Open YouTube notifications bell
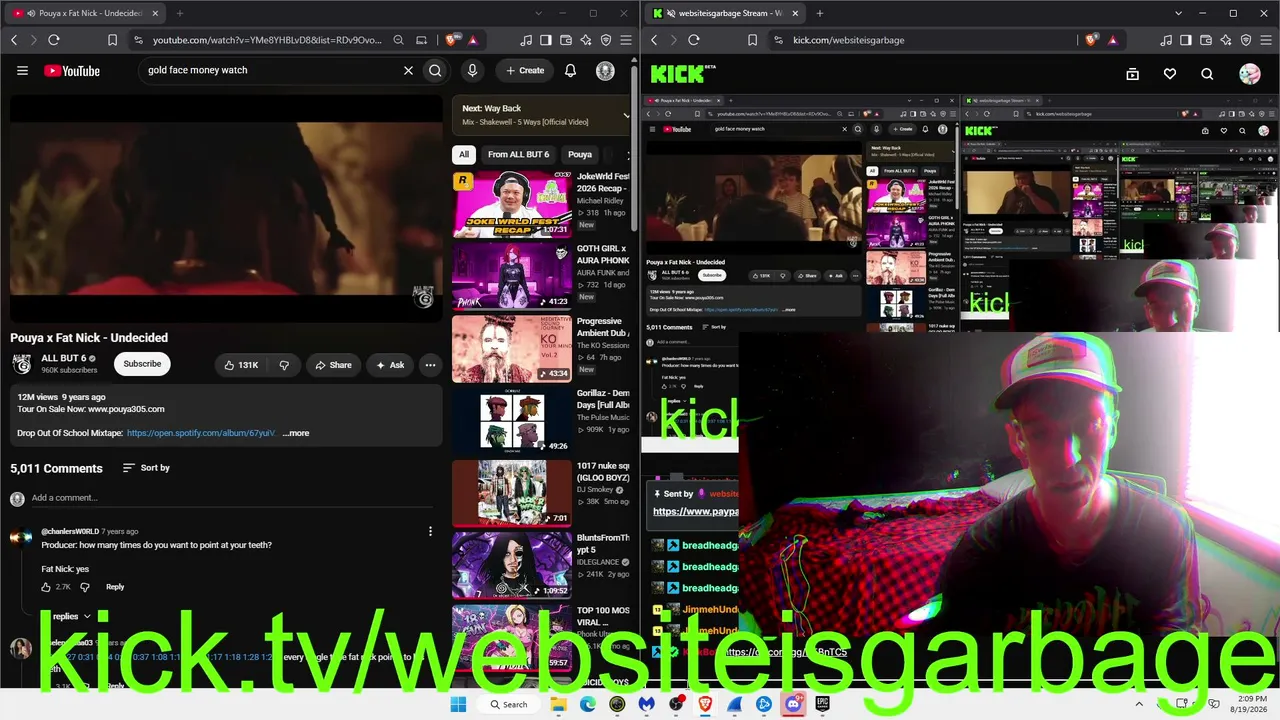 pos(570,71)
